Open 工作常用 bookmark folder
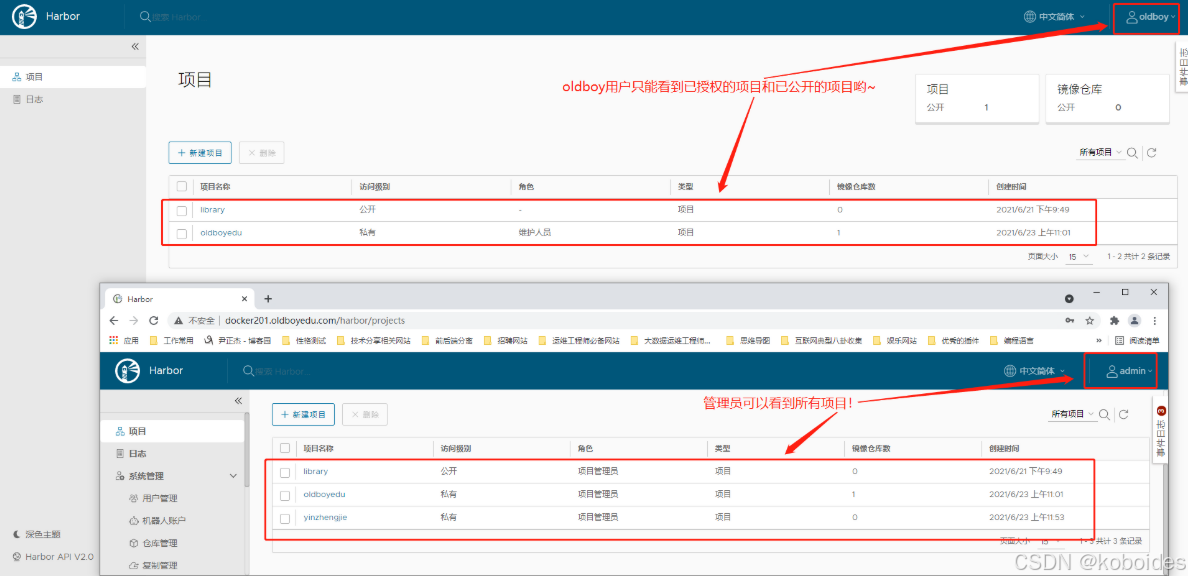 click(172, 341)
